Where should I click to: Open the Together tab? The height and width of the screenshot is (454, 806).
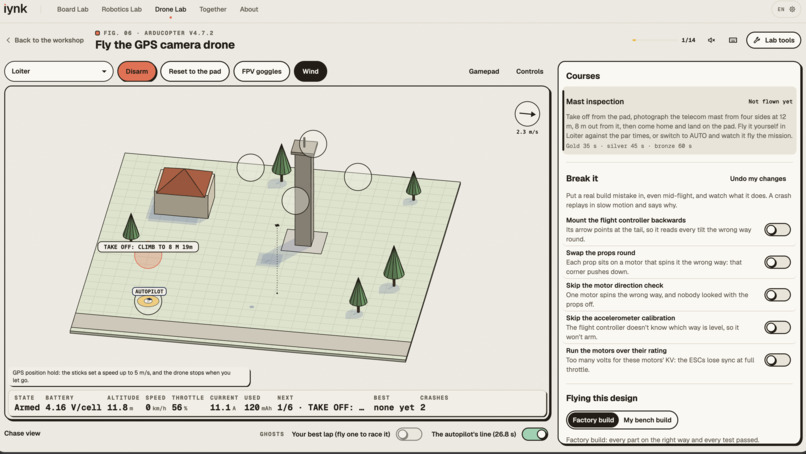(x=213, y=9)
